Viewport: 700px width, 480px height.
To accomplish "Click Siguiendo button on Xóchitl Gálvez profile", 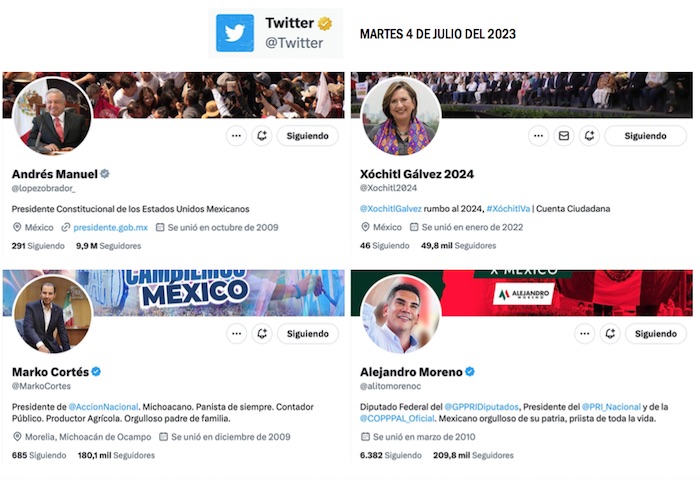I will point(646,136).
